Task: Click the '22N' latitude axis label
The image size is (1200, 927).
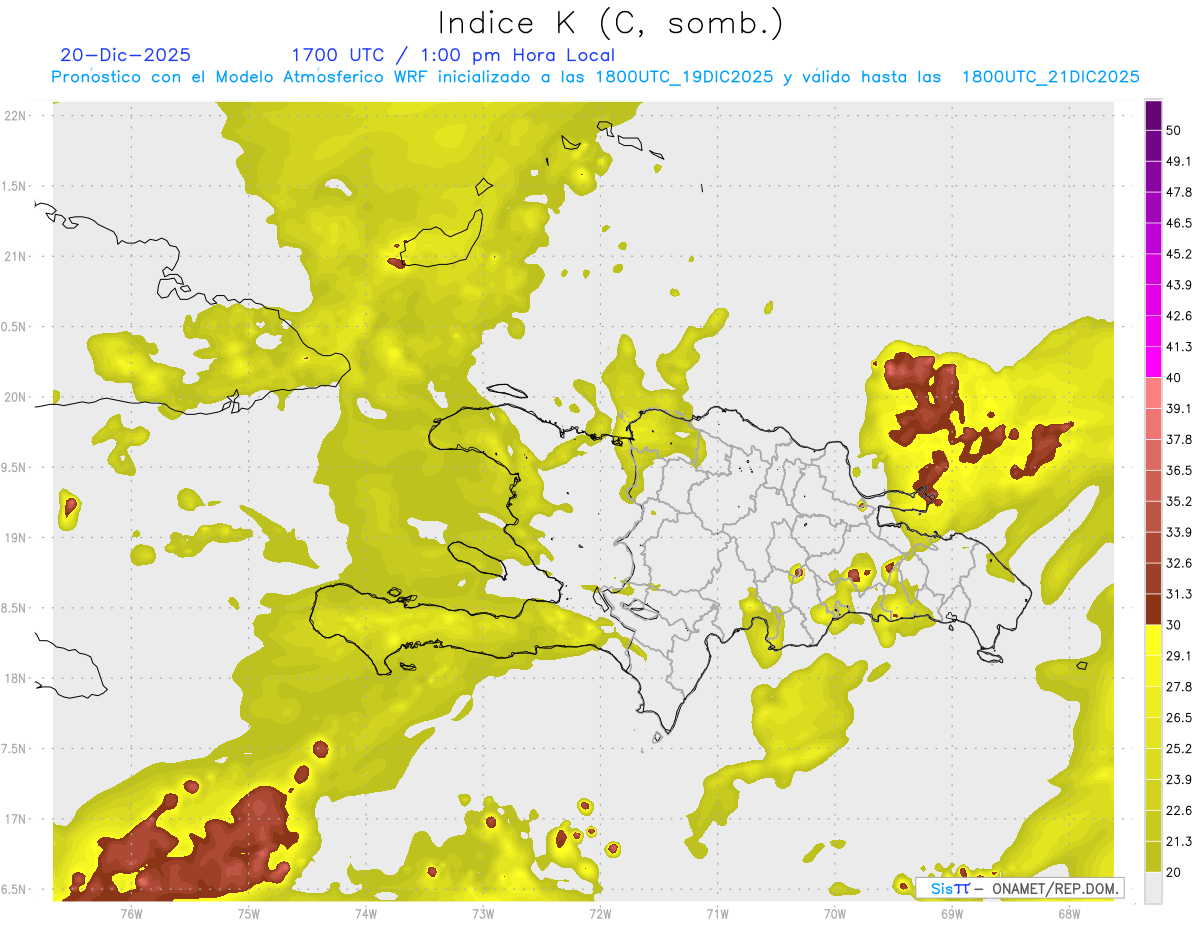Action: point(15,115)
